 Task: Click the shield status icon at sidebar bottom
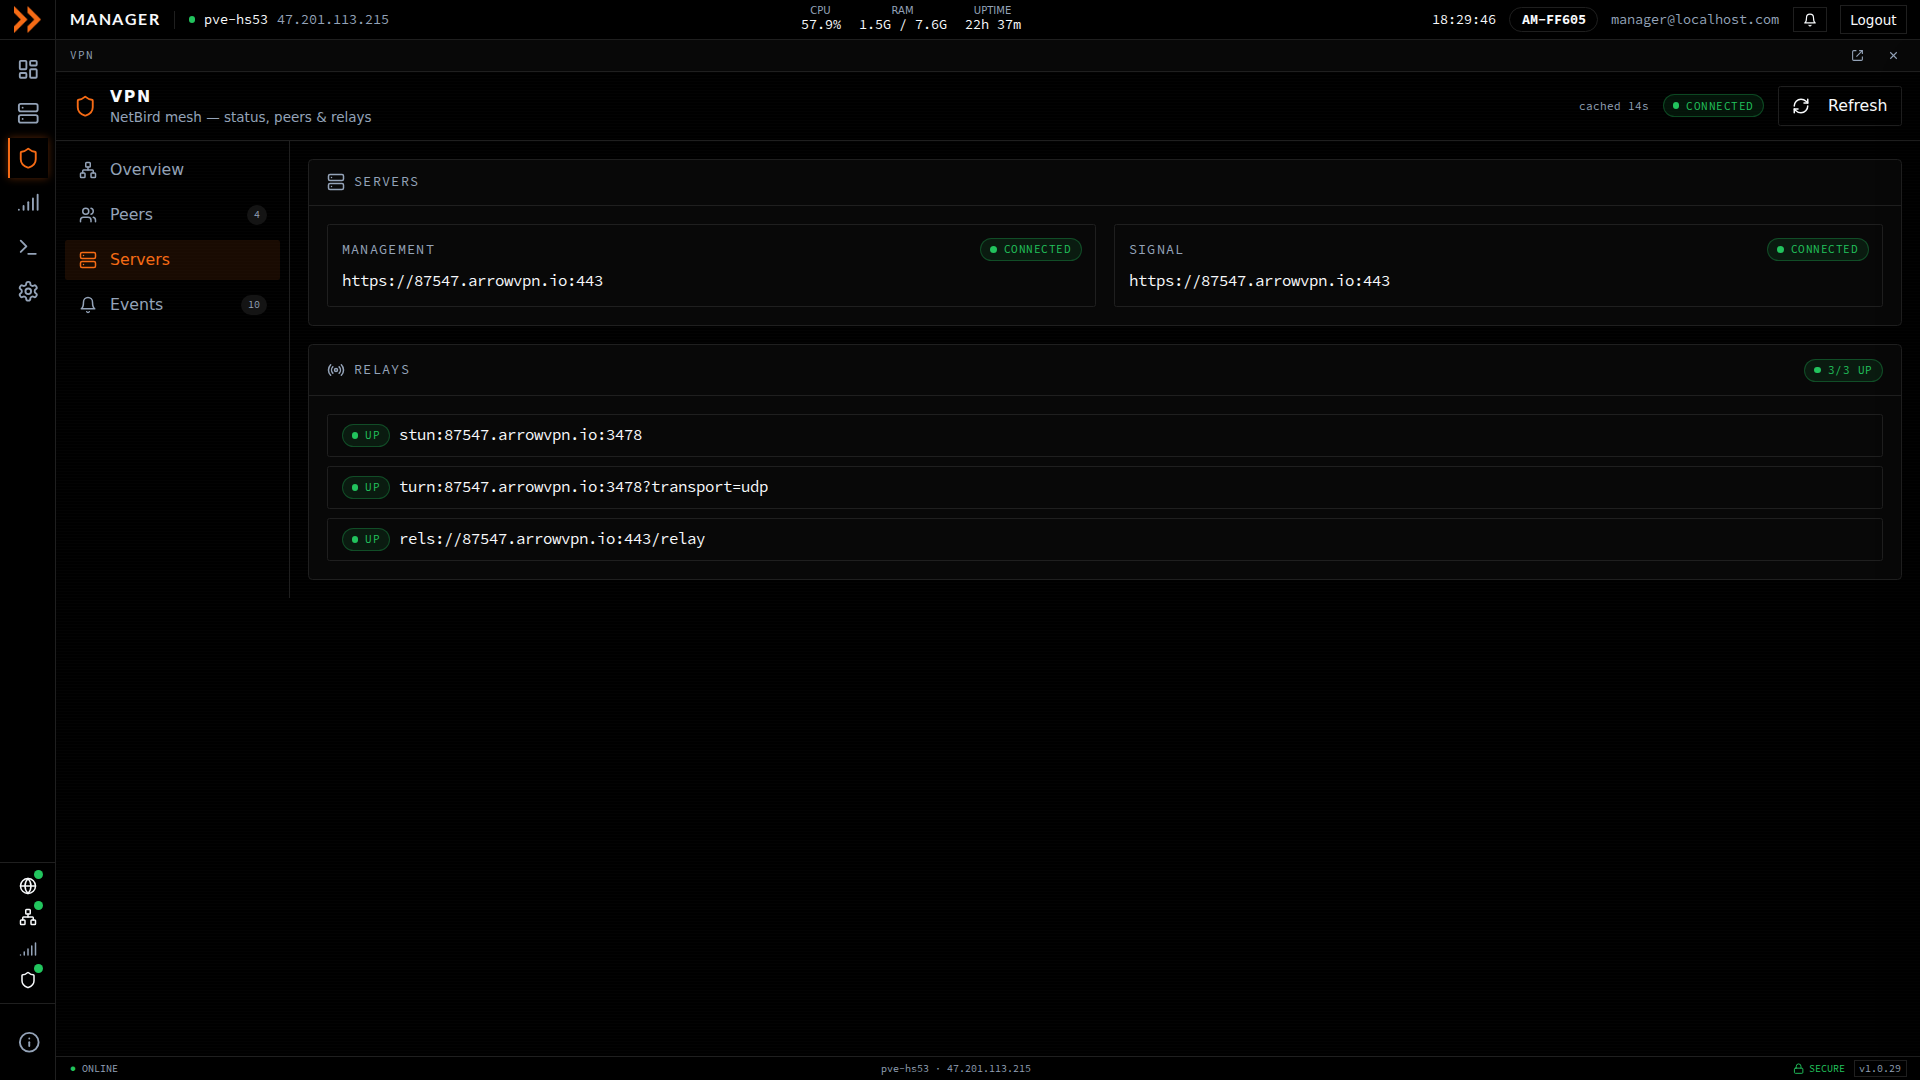(x=28, y=980)
